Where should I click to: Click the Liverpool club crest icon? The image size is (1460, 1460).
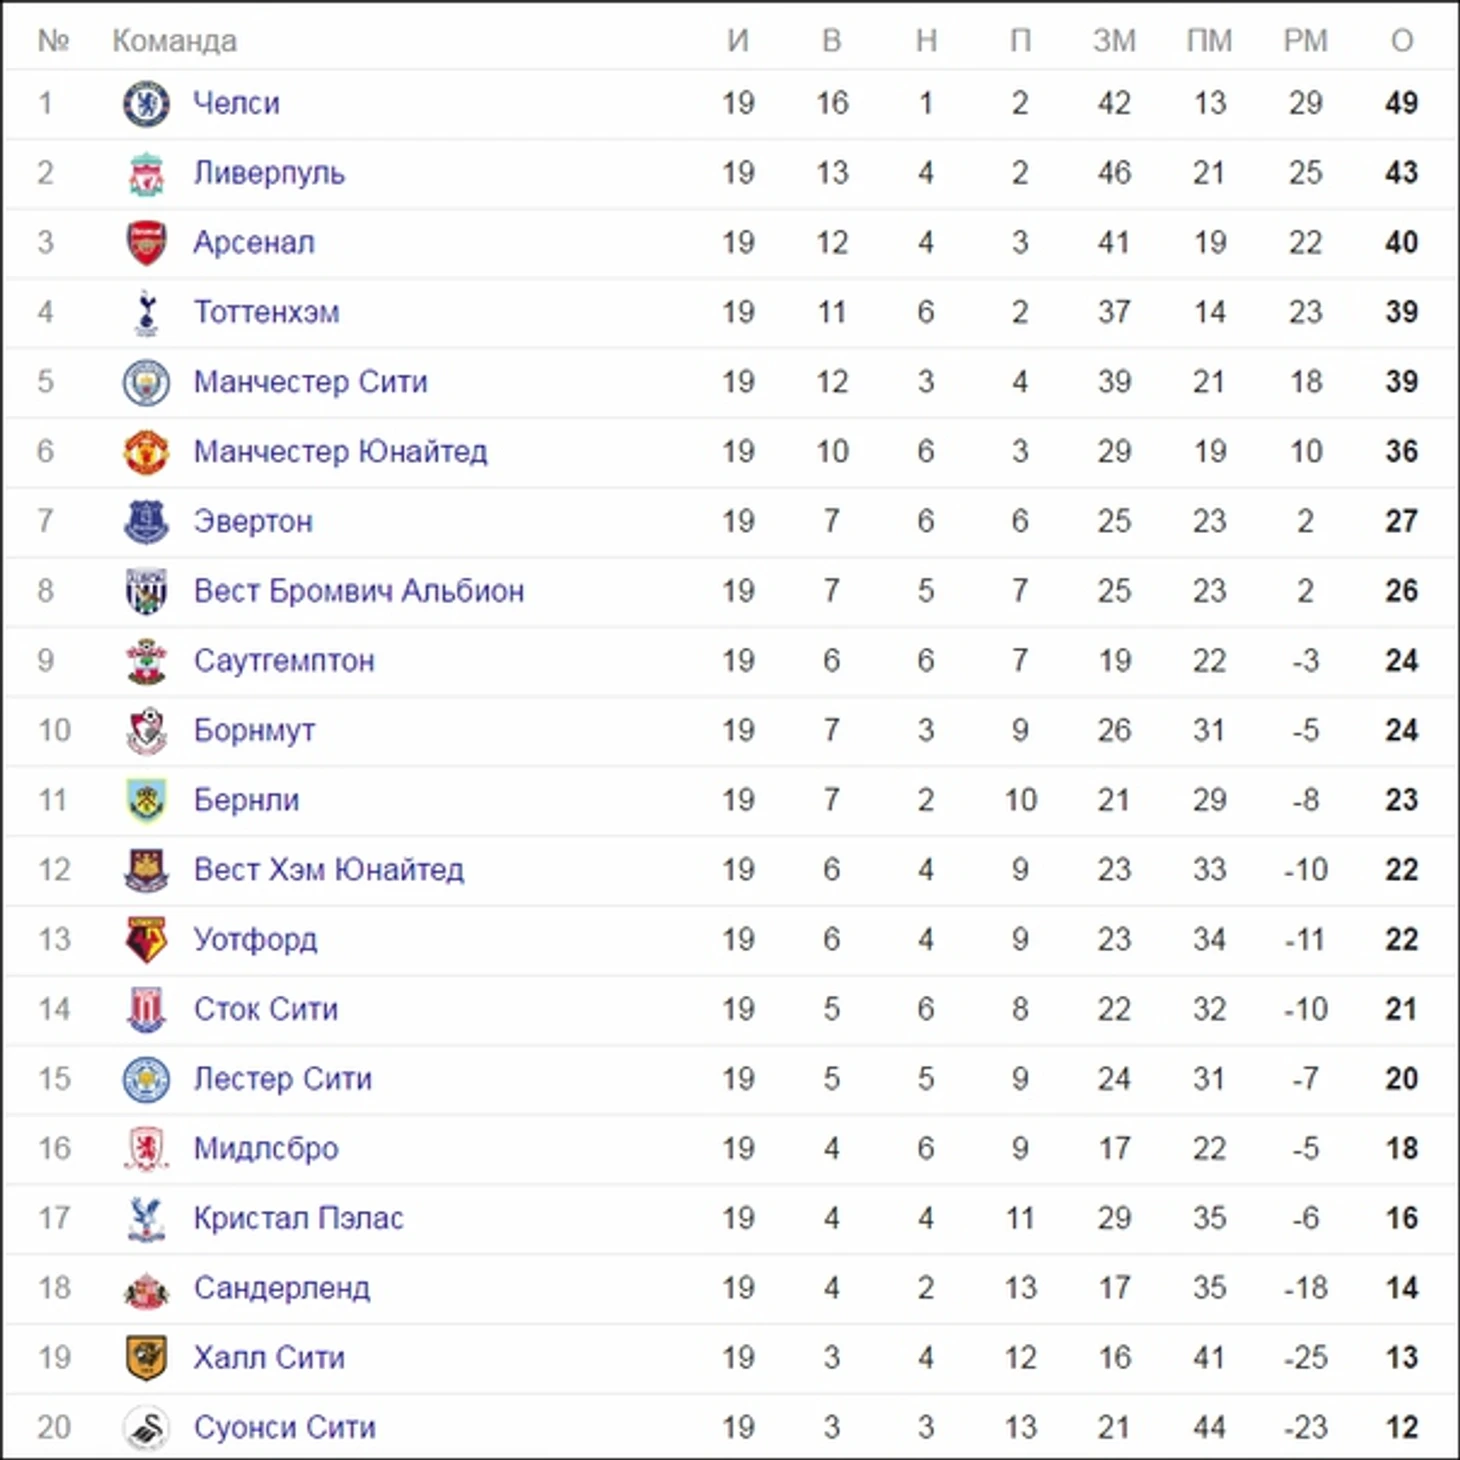pyautogui.click(x=146, y=173)
